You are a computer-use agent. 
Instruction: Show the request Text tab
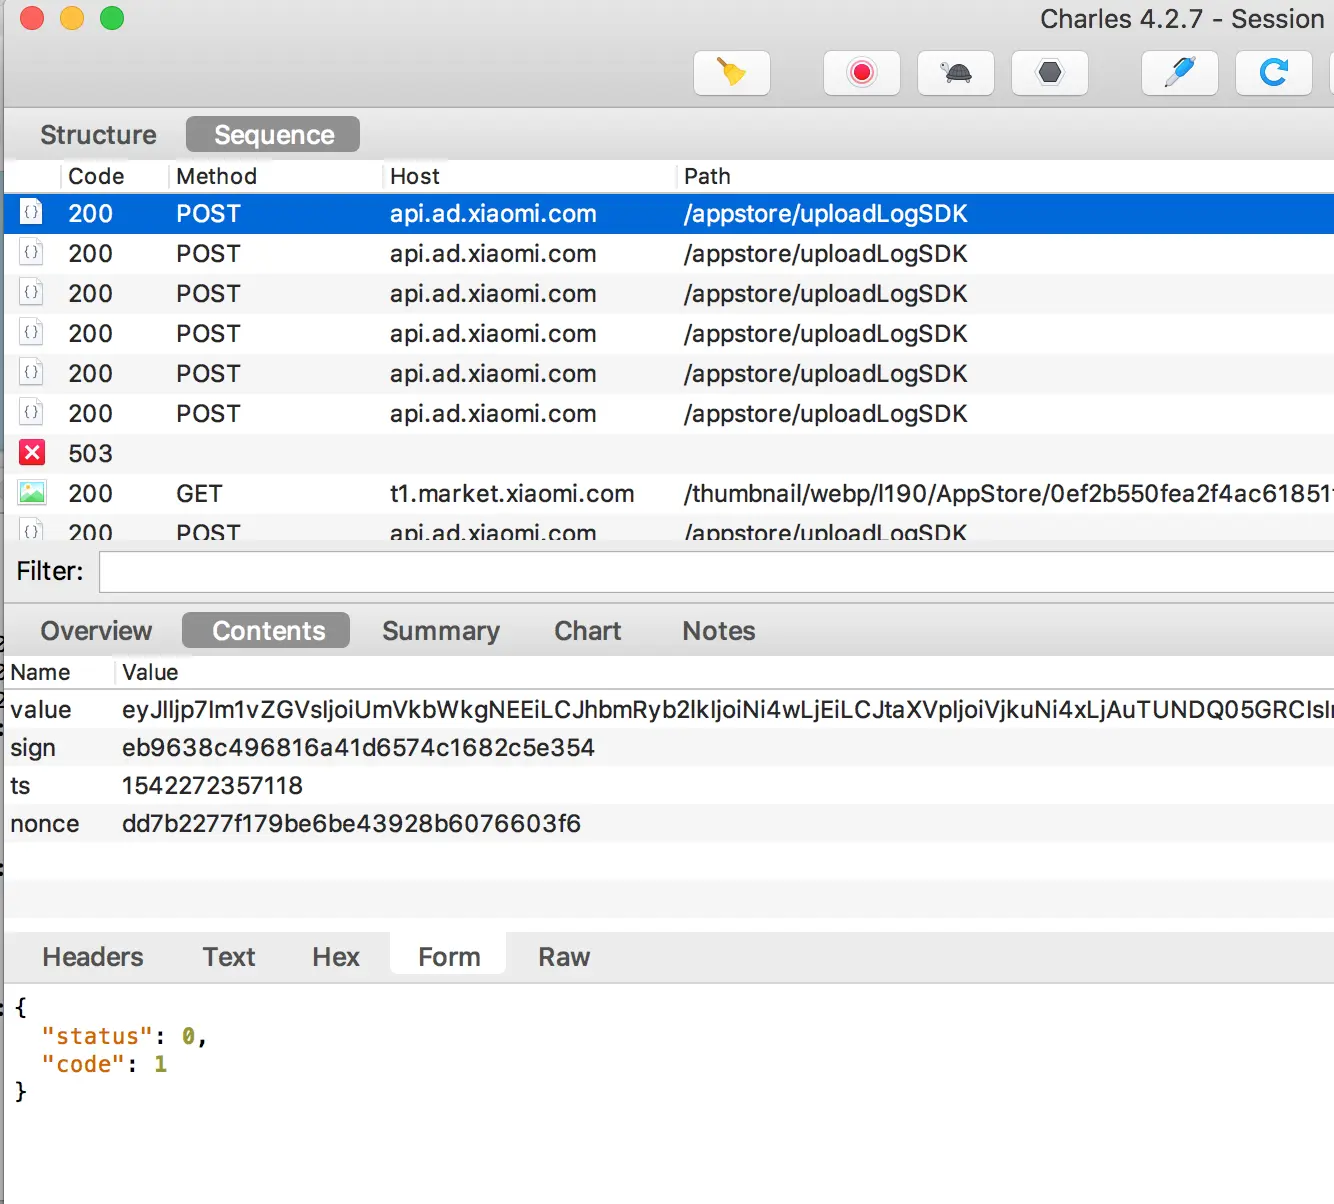[x=229, y=957]
